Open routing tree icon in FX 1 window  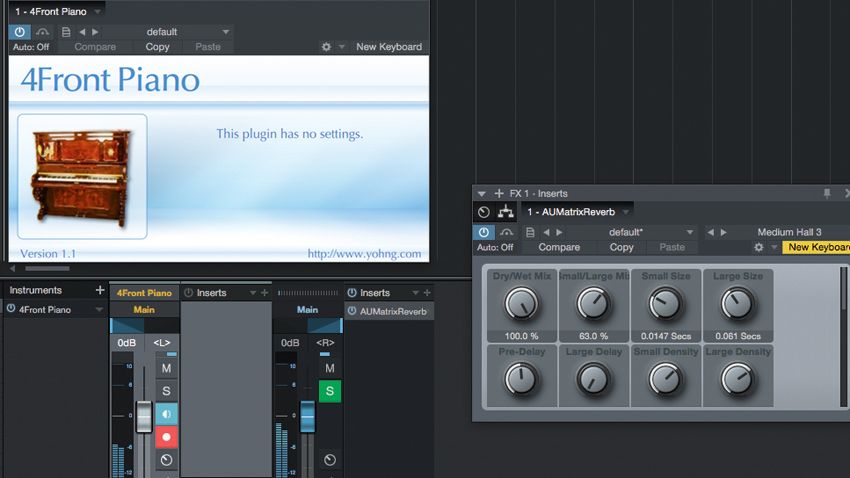tap(506, 211)
